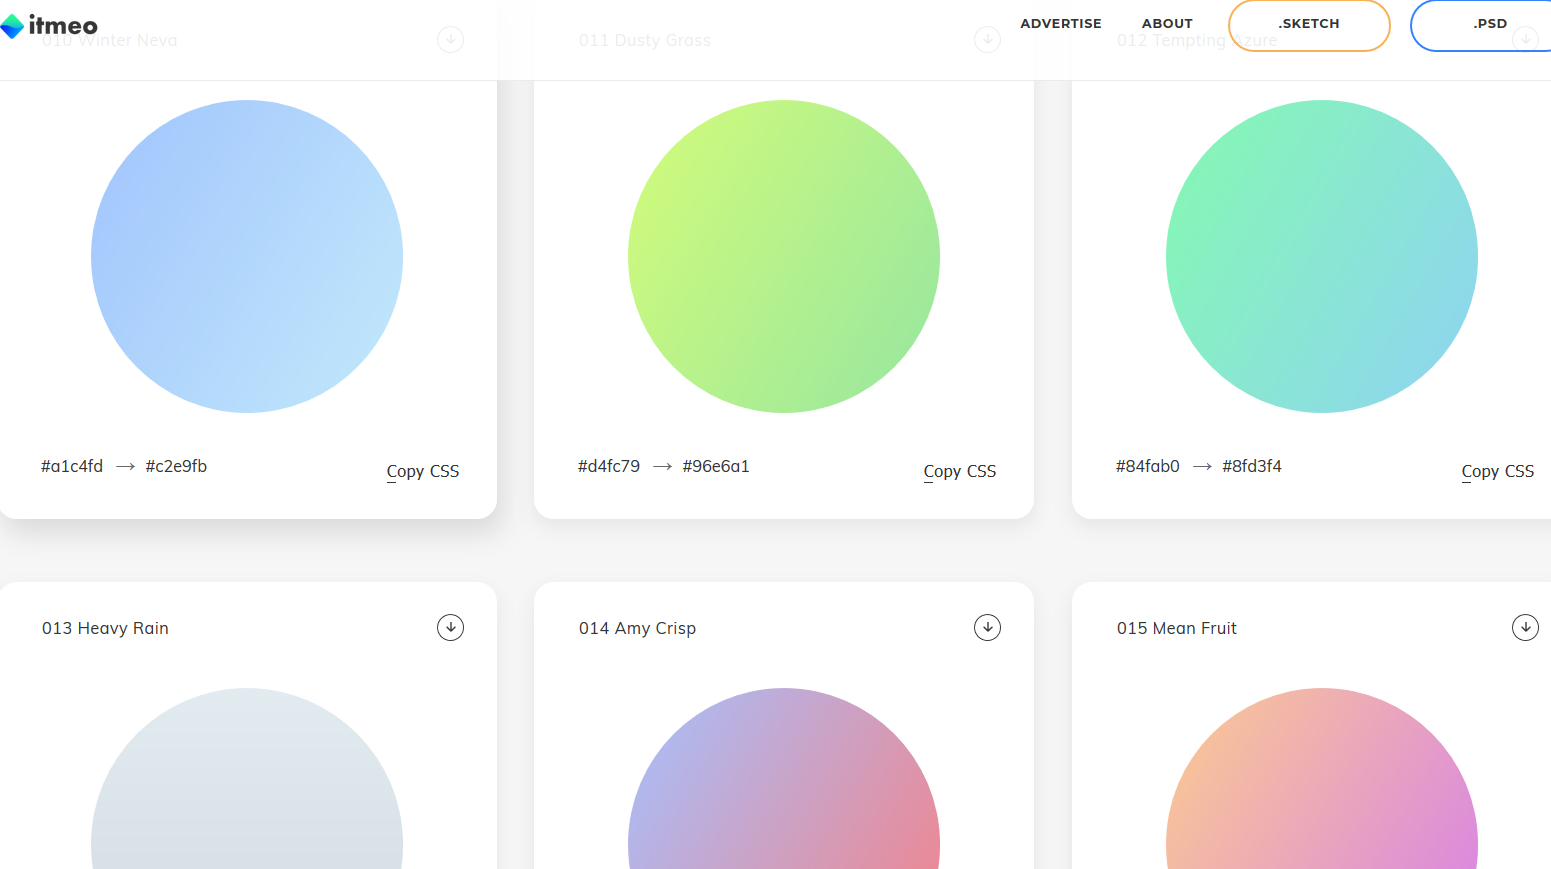Copy CSS for the #84fab0 gradient
This screenshot has width=1551, height=869.
click(x=1497, y=471)
